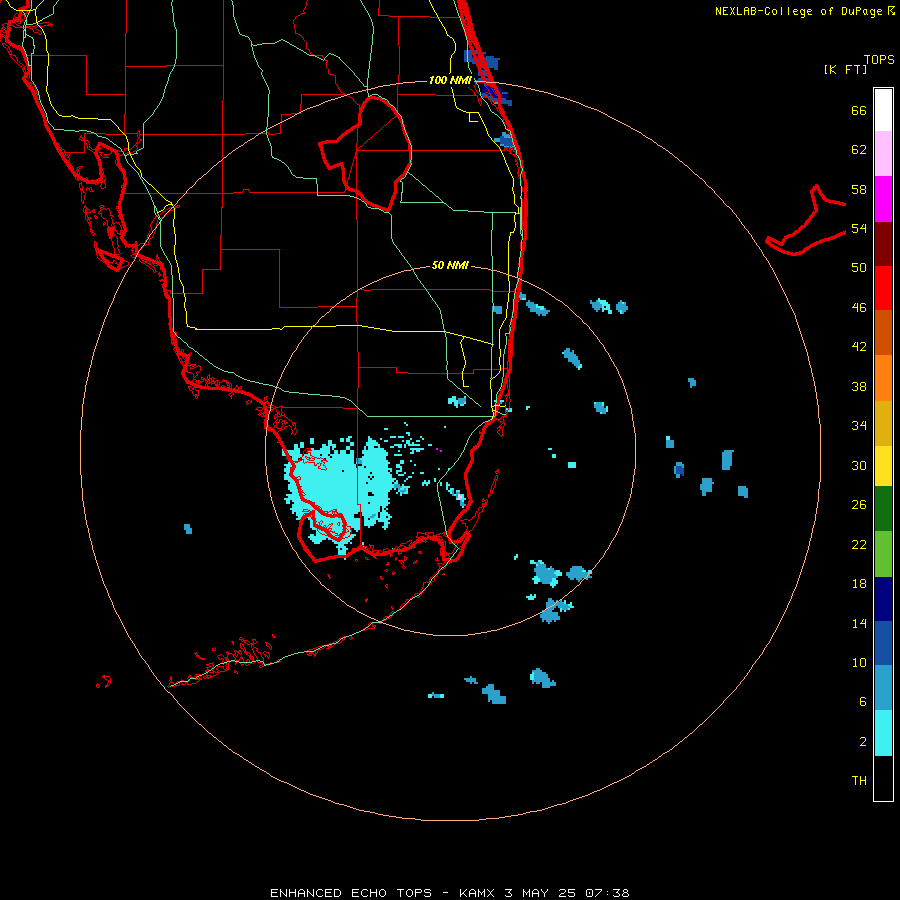Click the NEXLAB-College of DuPage credit text

coord(804,11)
